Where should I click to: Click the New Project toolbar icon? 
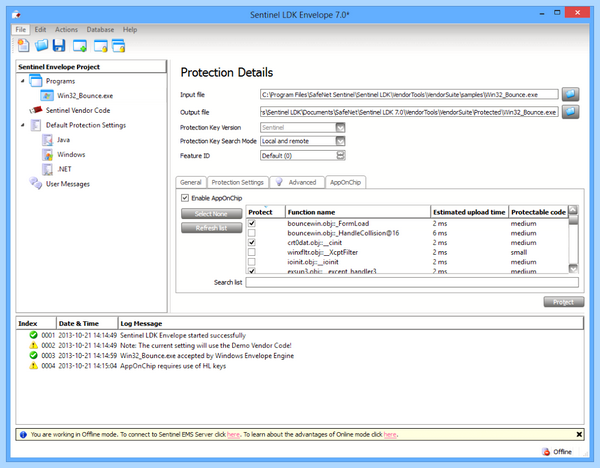click(23, 46)
